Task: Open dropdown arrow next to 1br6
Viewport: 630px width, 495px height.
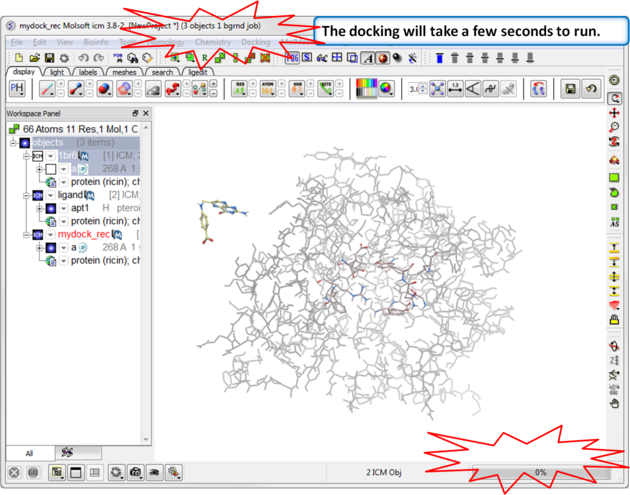Action: (51, 156)
